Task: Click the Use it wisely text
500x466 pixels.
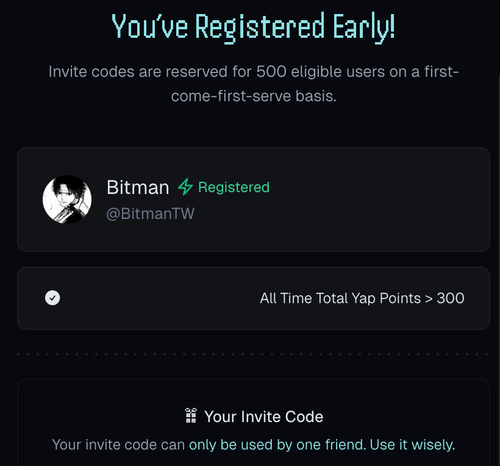Action: point(412,445)
